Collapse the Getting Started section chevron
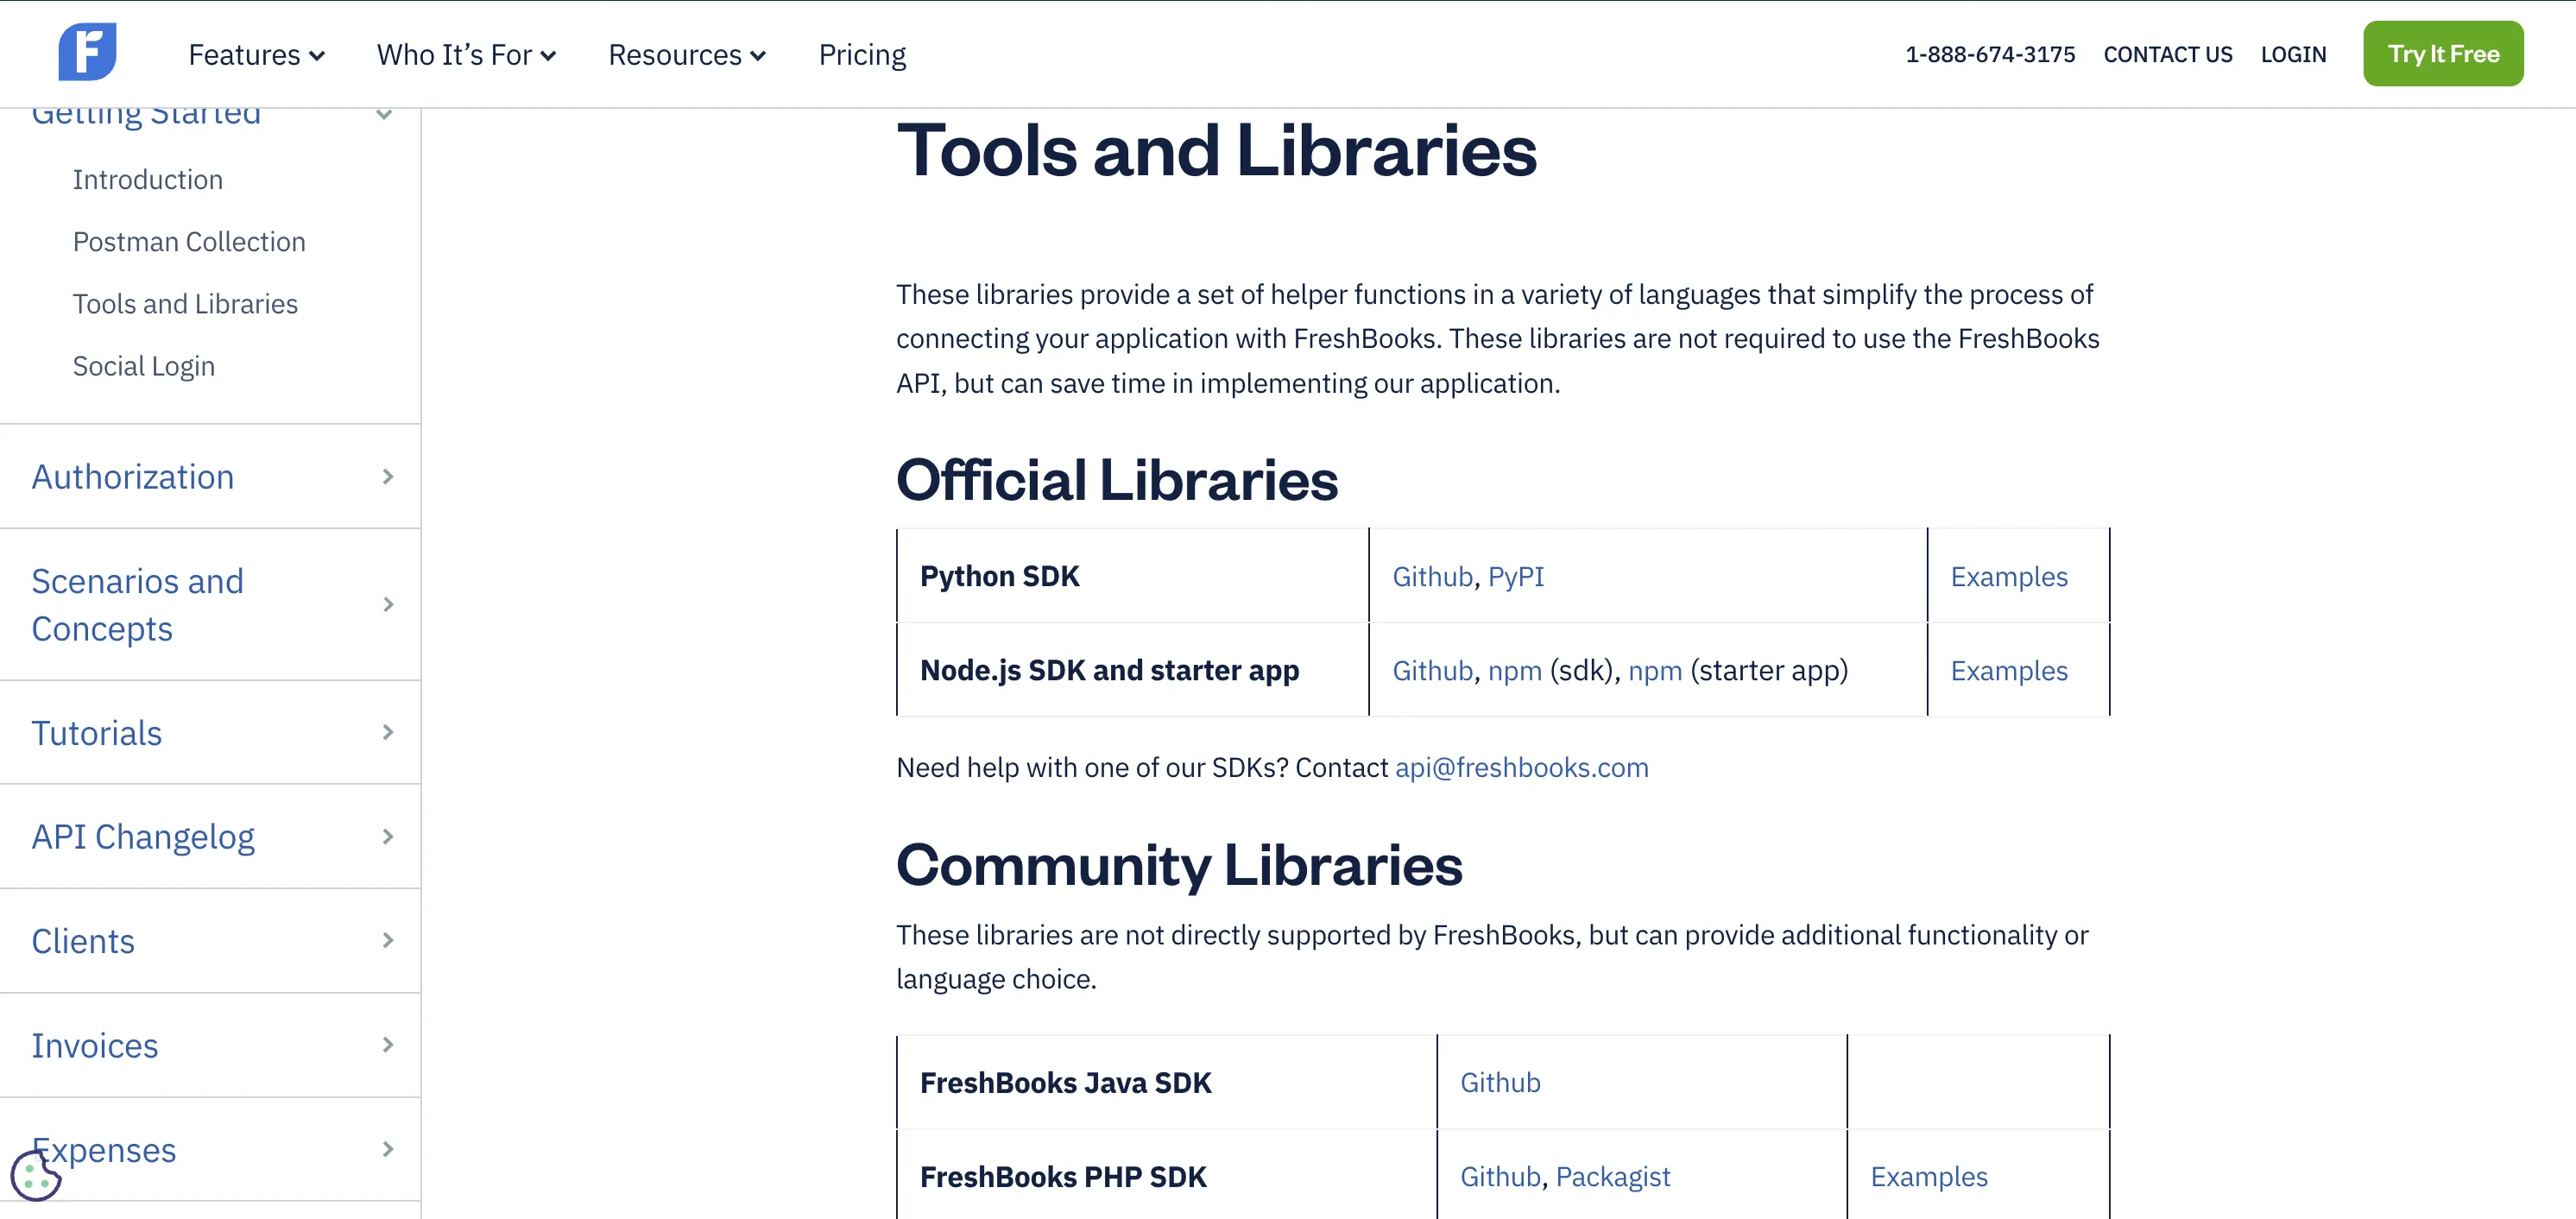 pyautogui.click(x=384, y=115)
